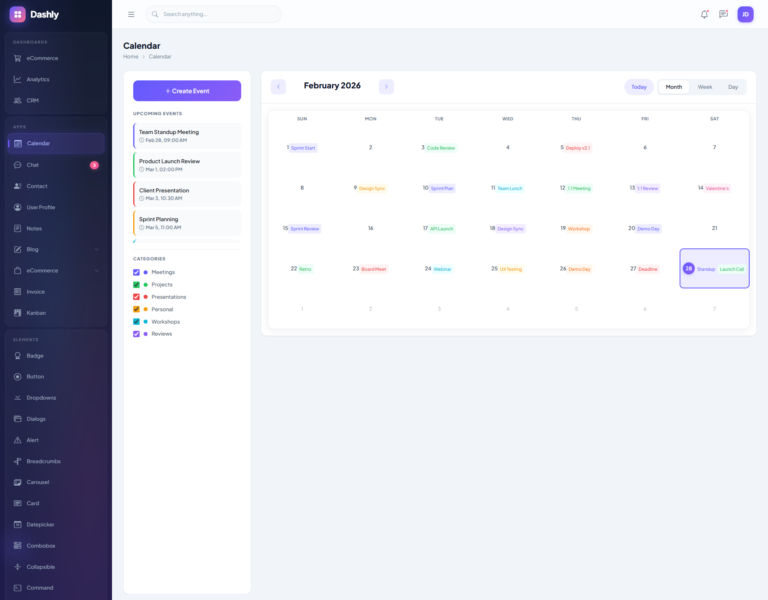Image resolution: width=768 pixels, height=600 pixels.
Task: Click the hamburger menu icon
Action: pos(131,14)
